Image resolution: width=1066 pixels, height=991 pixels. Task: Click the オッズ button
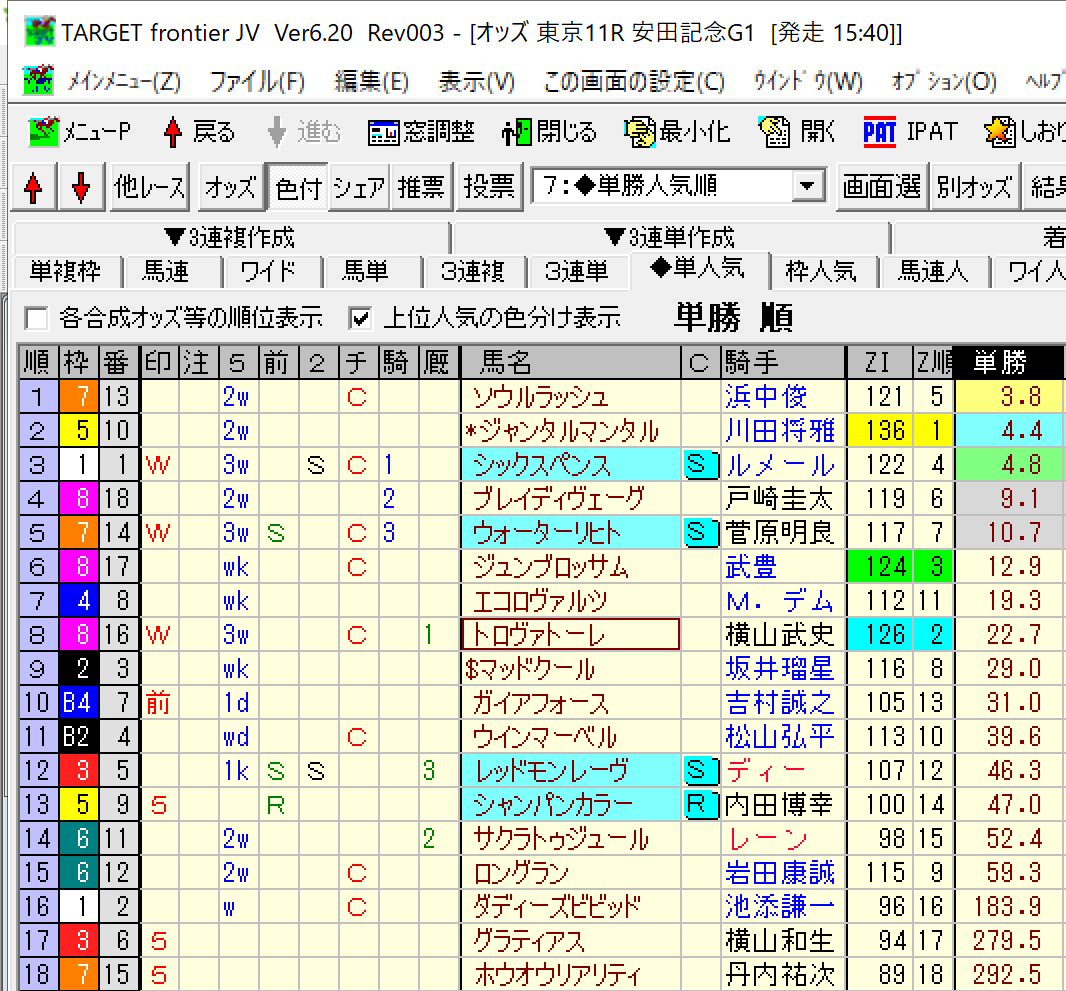(x=230, y=187)
